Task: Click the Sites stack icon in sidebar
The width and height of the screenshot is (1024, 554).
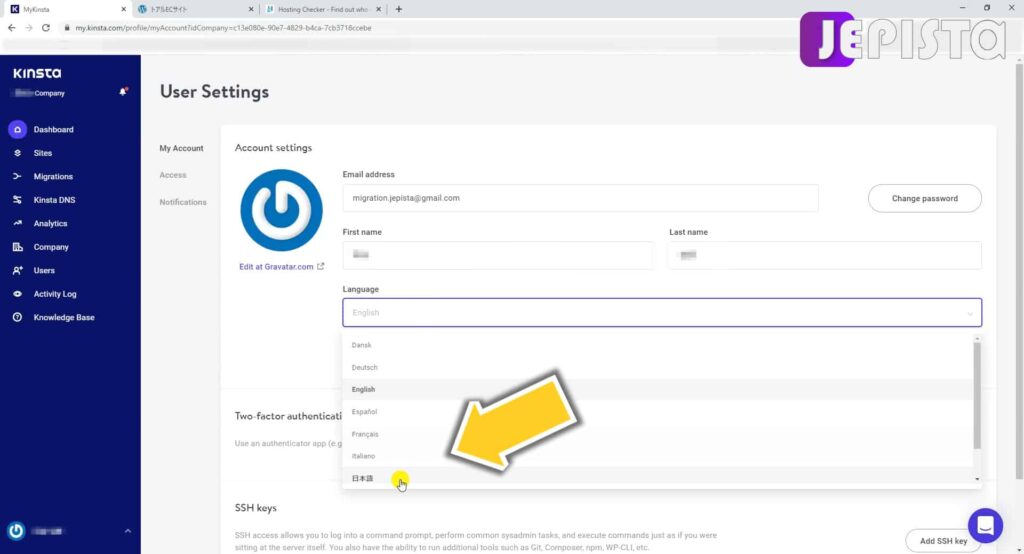Action: tap(18, 153)
